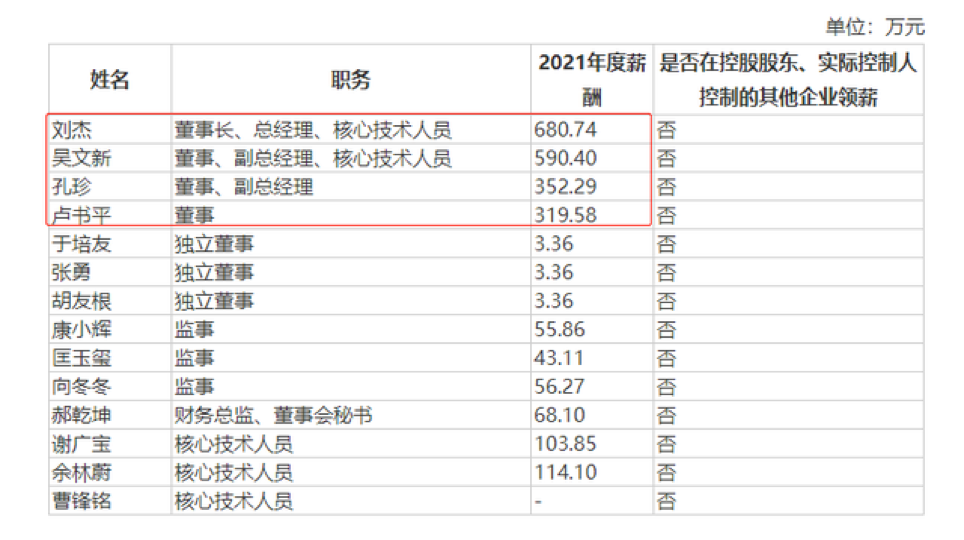This screenshot has height=540, width=964.
Task: Select salary value 55.86
Action: (560, 330)
